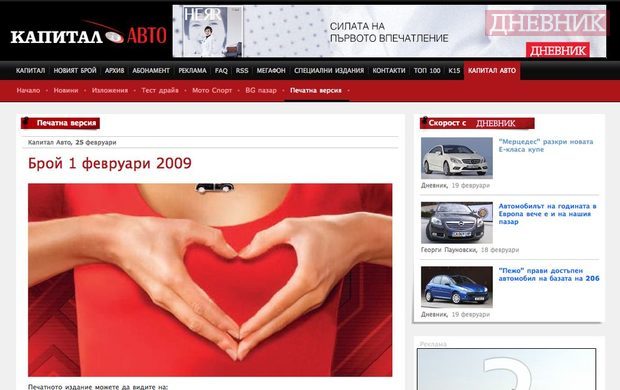
Task: Open the Реклама ad box in the sidebar
Action: coord(507,369)
